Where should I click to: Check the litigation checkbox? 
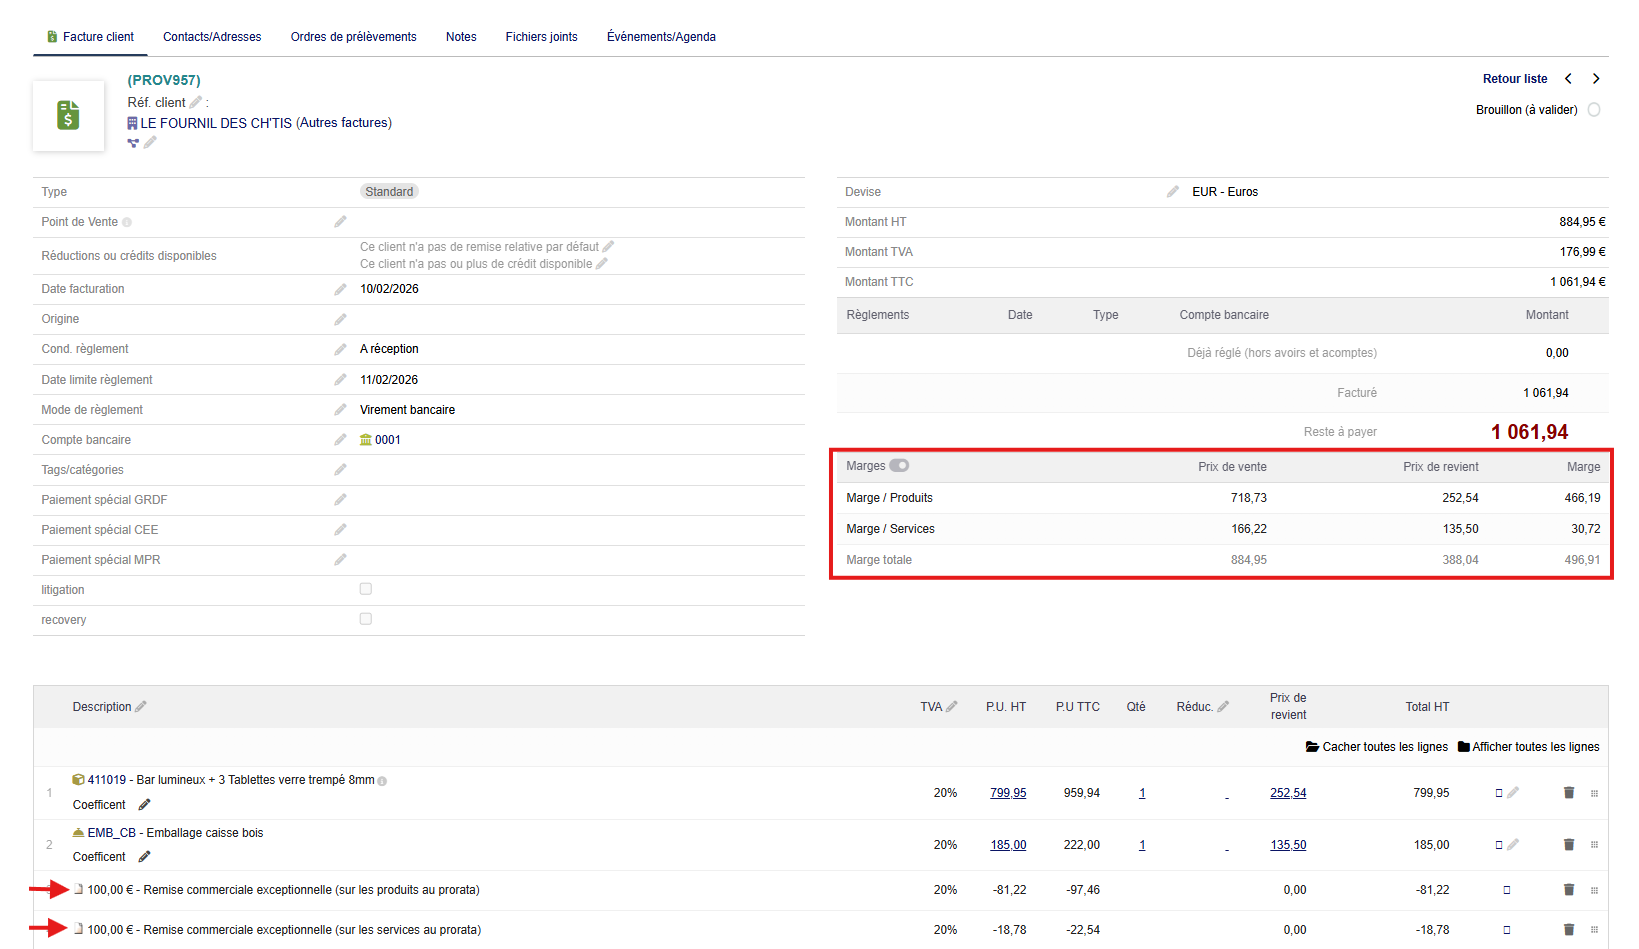click(366, 589)
